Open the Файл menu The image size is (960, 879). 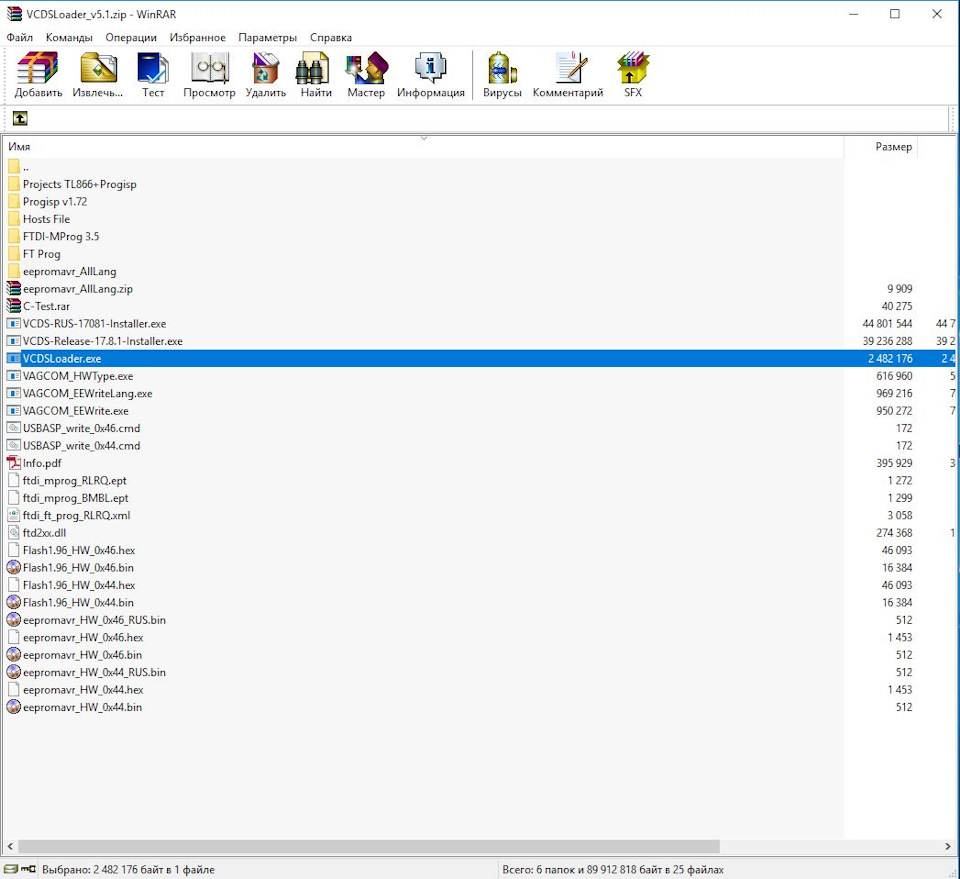(20, 37)
